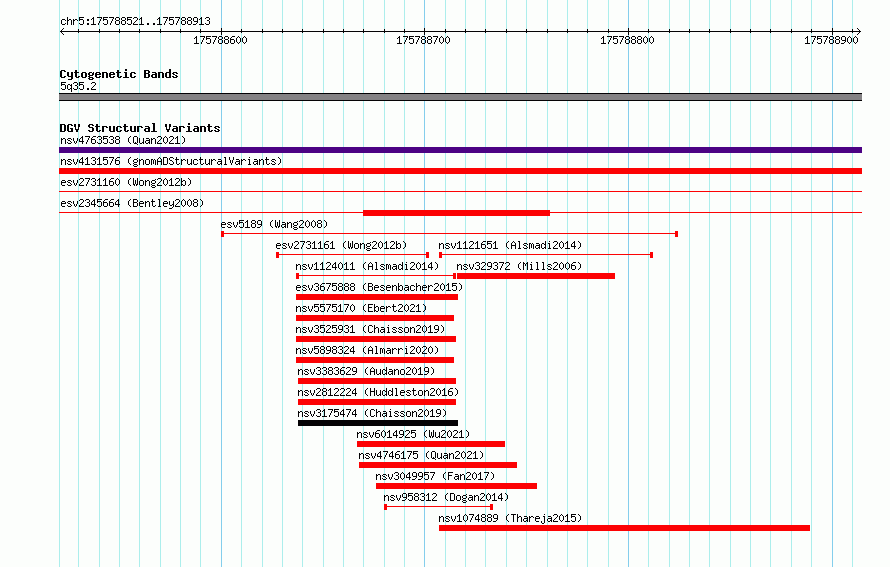Click the nsv4746175 (Quan2021) label
The image size is (890, 567).
(421, 455)
